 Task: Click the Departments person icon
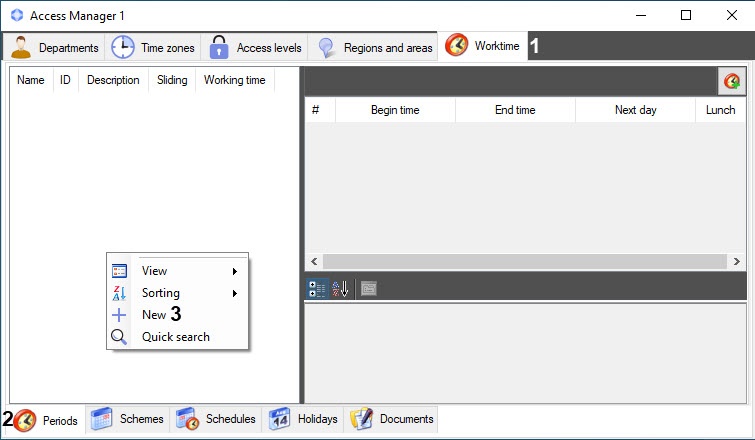(x=21, y=47)
